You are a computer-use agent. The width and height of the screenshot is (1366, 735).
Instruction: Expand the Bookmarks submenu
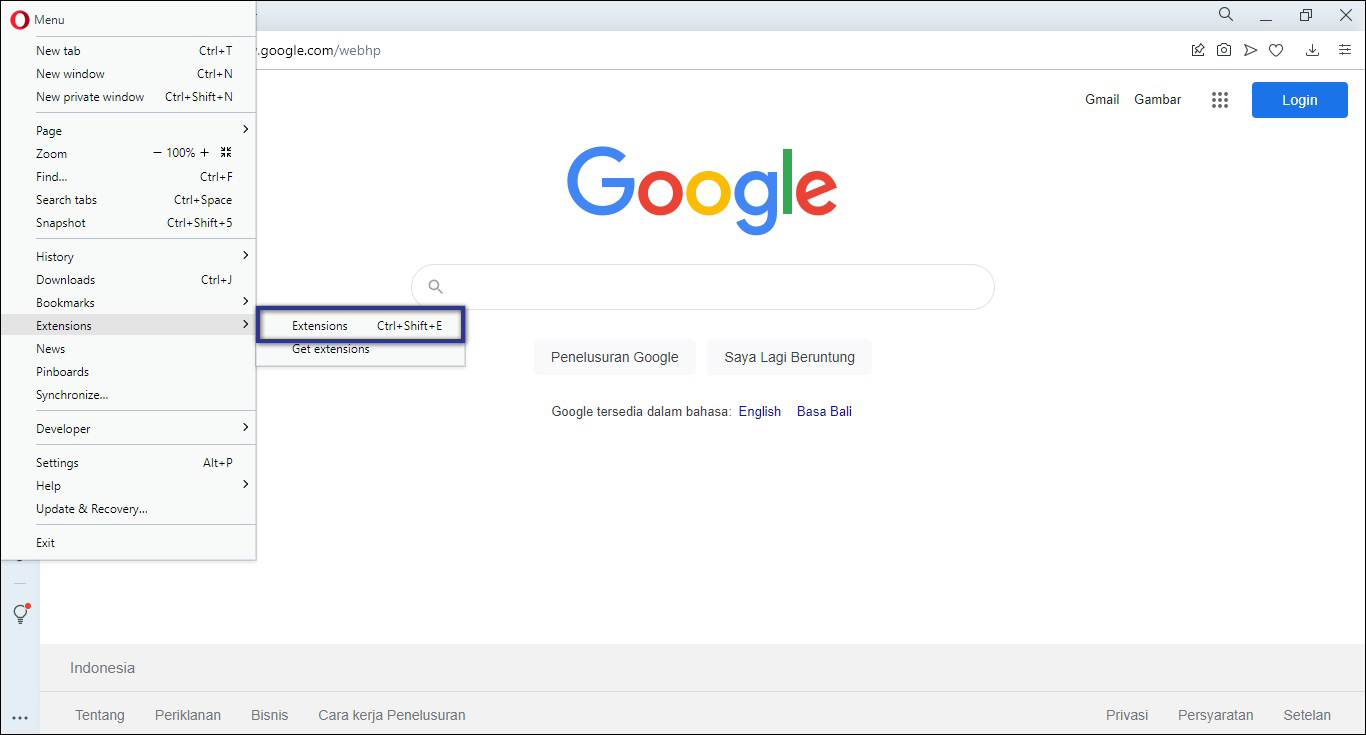(64, 302)
